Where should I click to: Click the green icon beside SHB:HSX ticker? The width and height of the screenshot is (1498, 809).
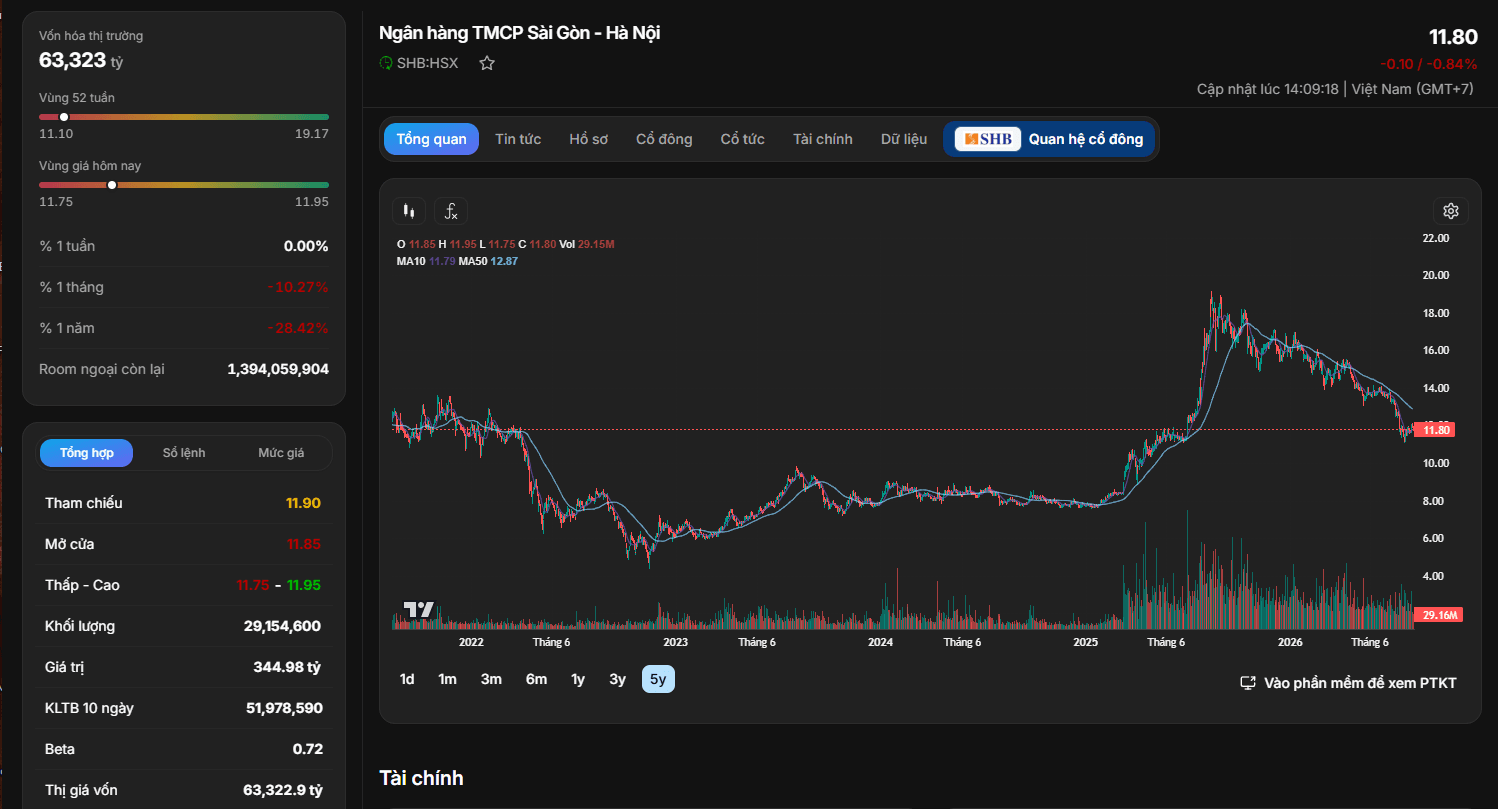click(x=386, y=63)
